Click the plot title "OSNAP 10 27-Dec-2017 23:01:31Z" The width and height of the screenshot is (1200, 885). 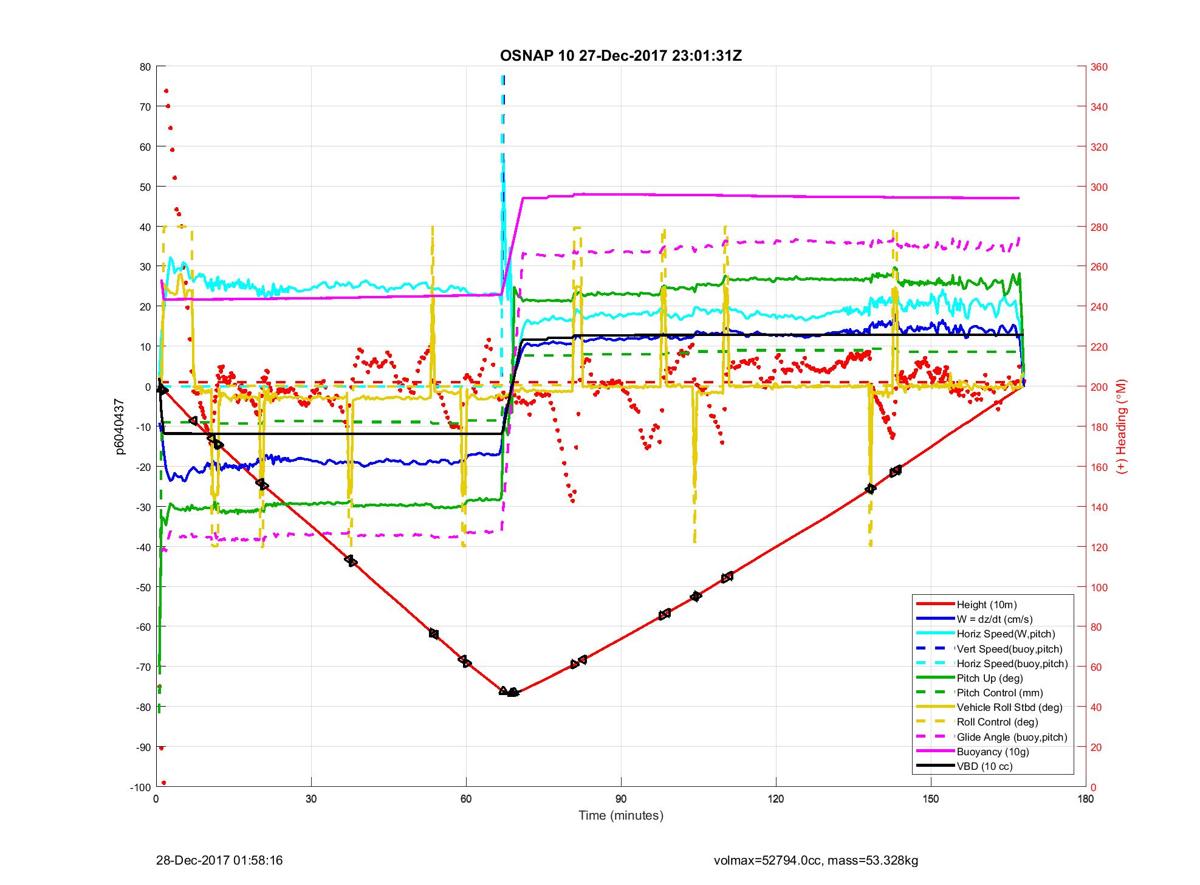[620, 55]
